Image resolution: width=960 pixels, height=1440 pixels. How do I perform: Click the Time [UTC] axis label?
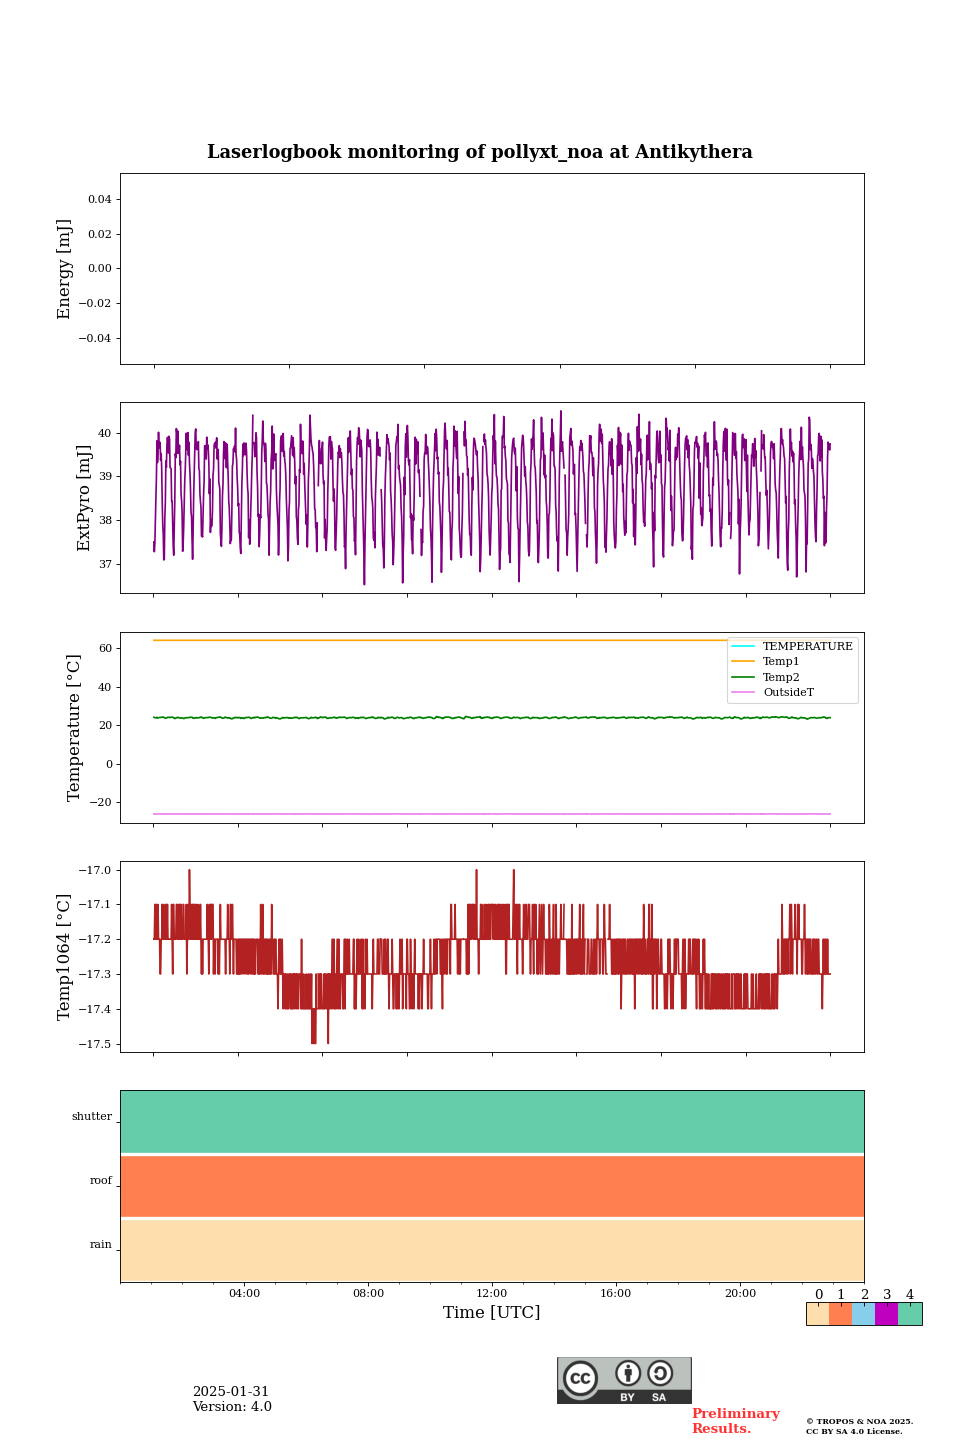492,1312
